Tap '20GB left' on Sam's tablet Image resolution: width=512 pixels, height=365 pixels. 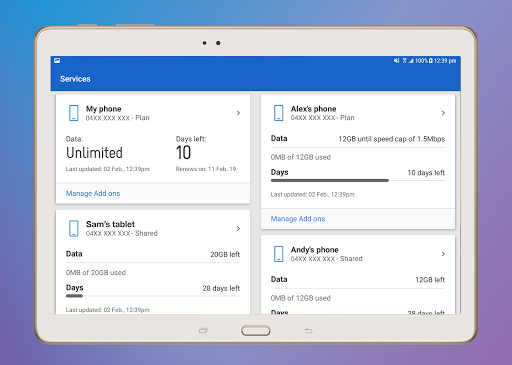point(225,254)
